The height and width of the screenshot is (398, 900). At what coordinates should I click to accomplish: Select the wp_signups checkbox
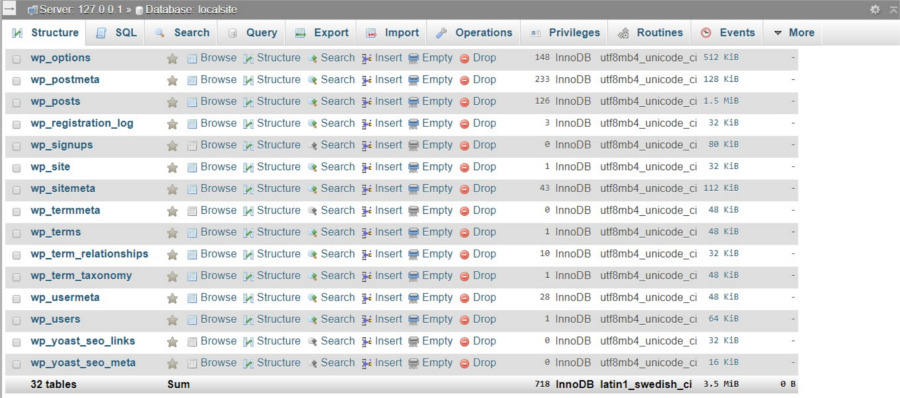17,146
